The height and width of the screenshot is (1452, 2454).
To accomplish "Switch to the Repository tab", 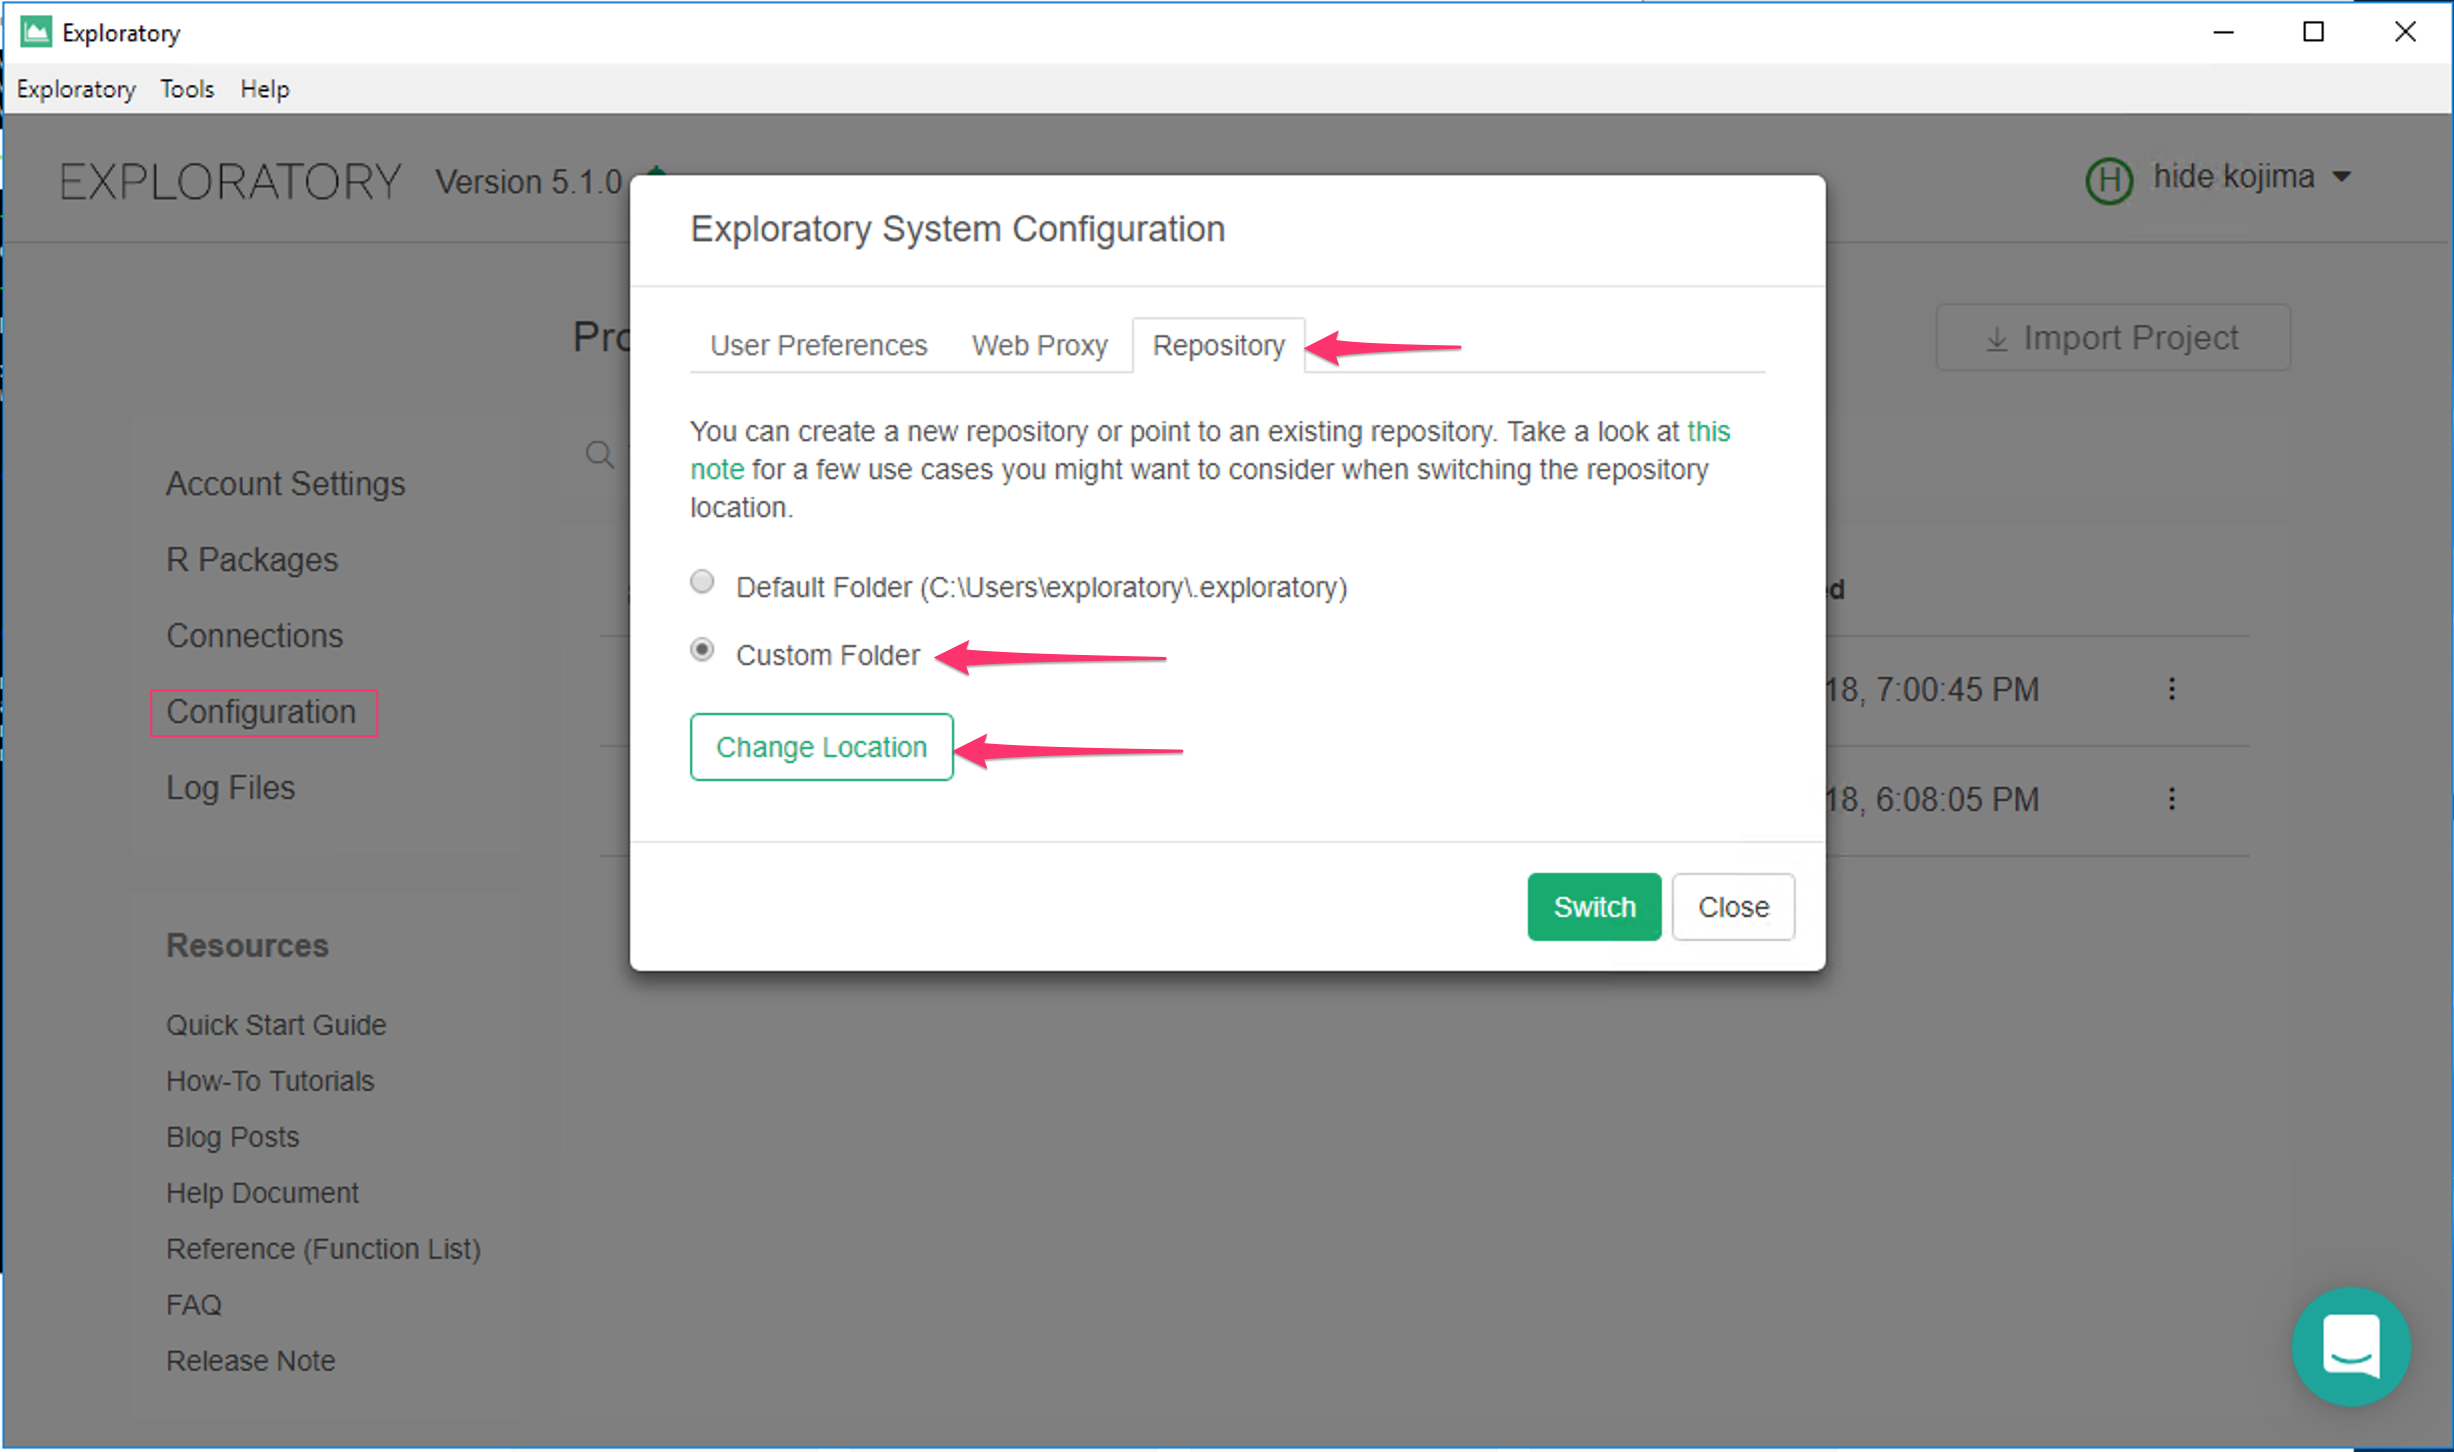I will pos(1218,345).
